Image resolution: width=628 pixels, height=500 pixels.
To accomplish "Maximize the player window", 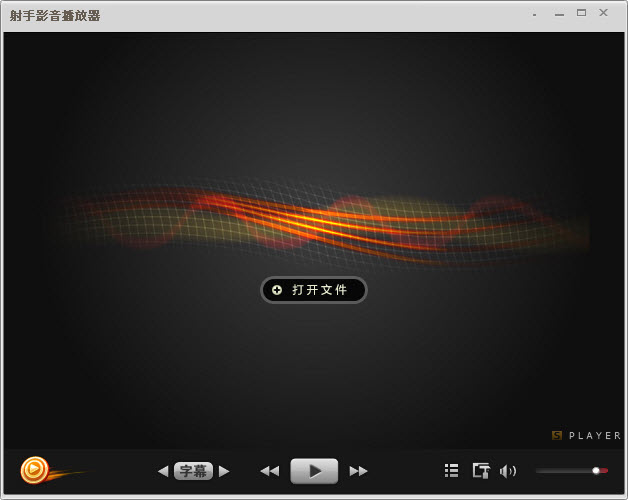I will (x=581, y=13).
